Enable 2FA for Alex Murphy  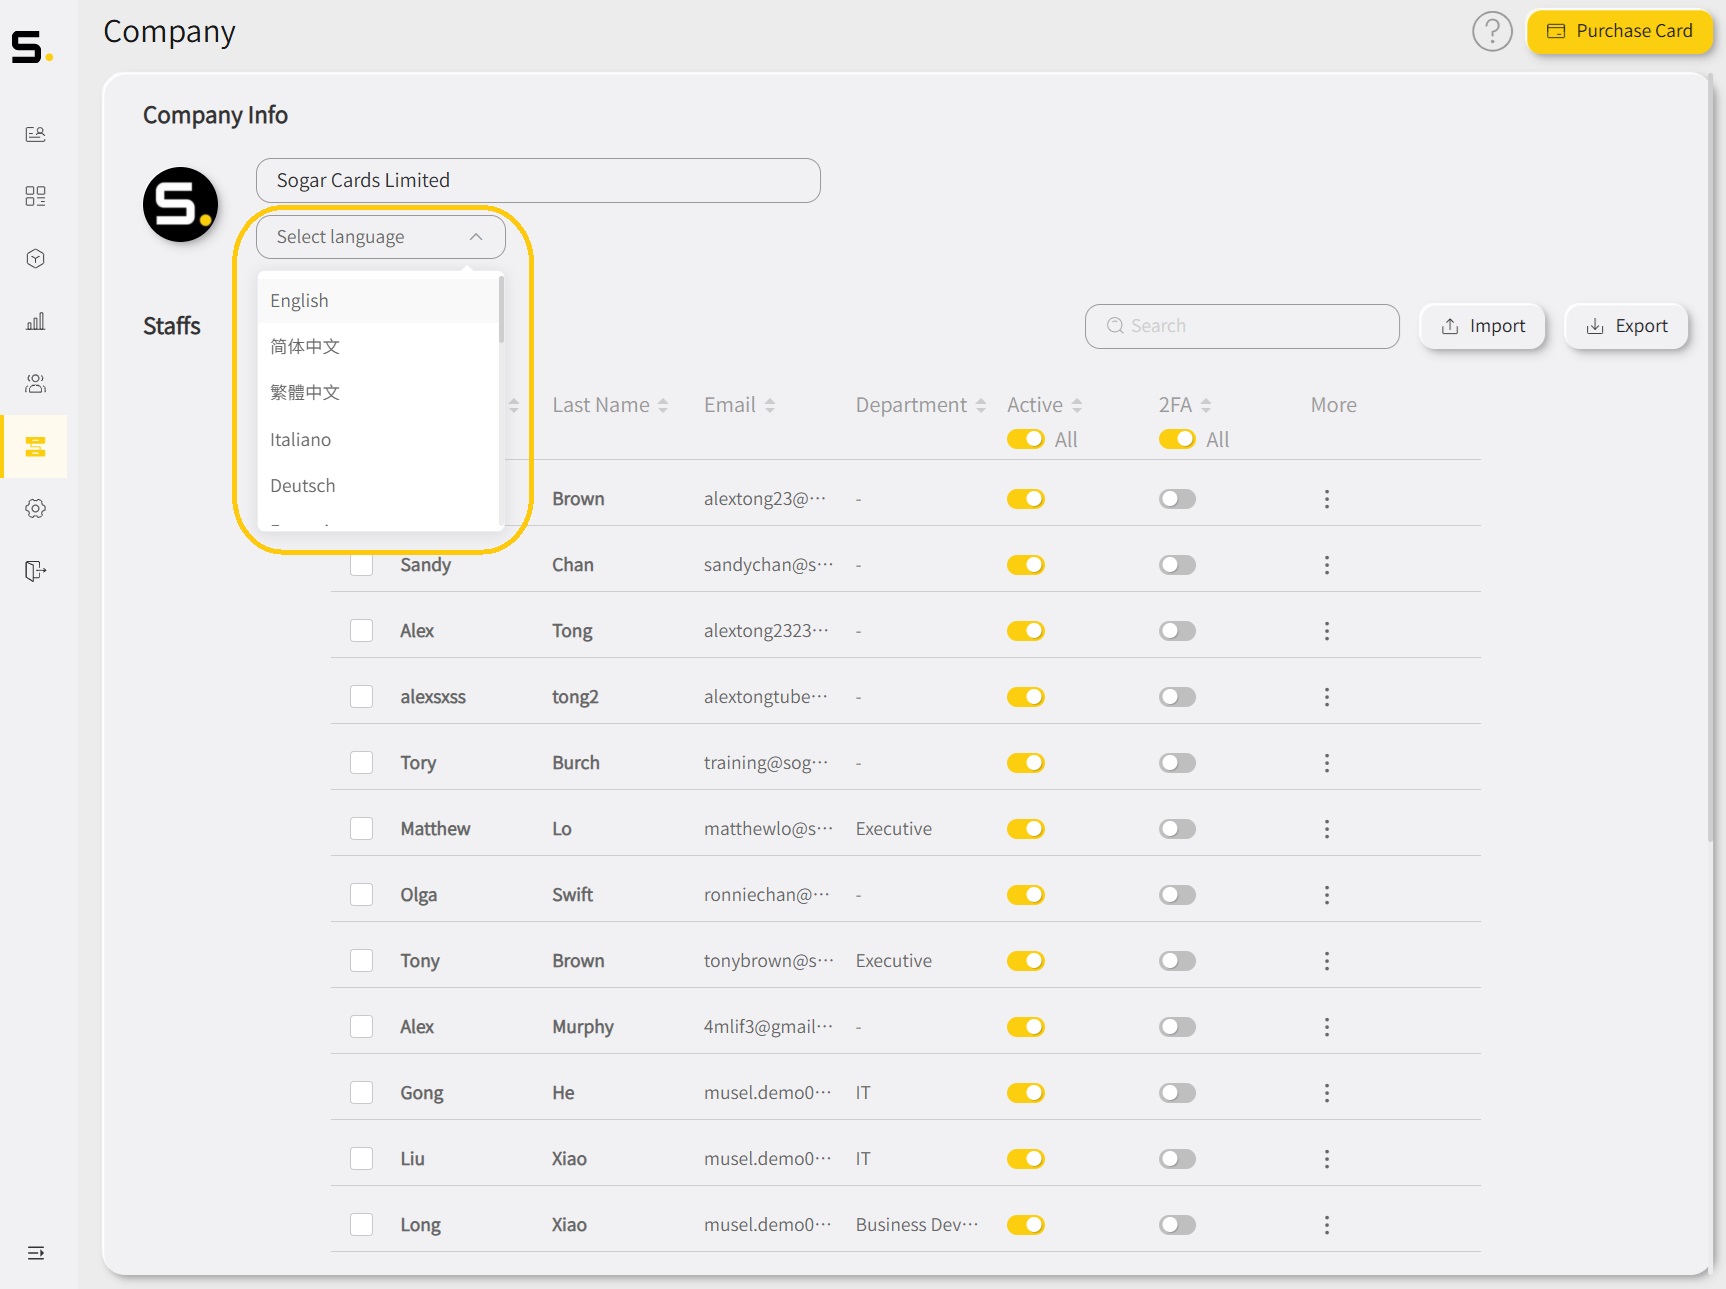(x=1177, y=1027)
